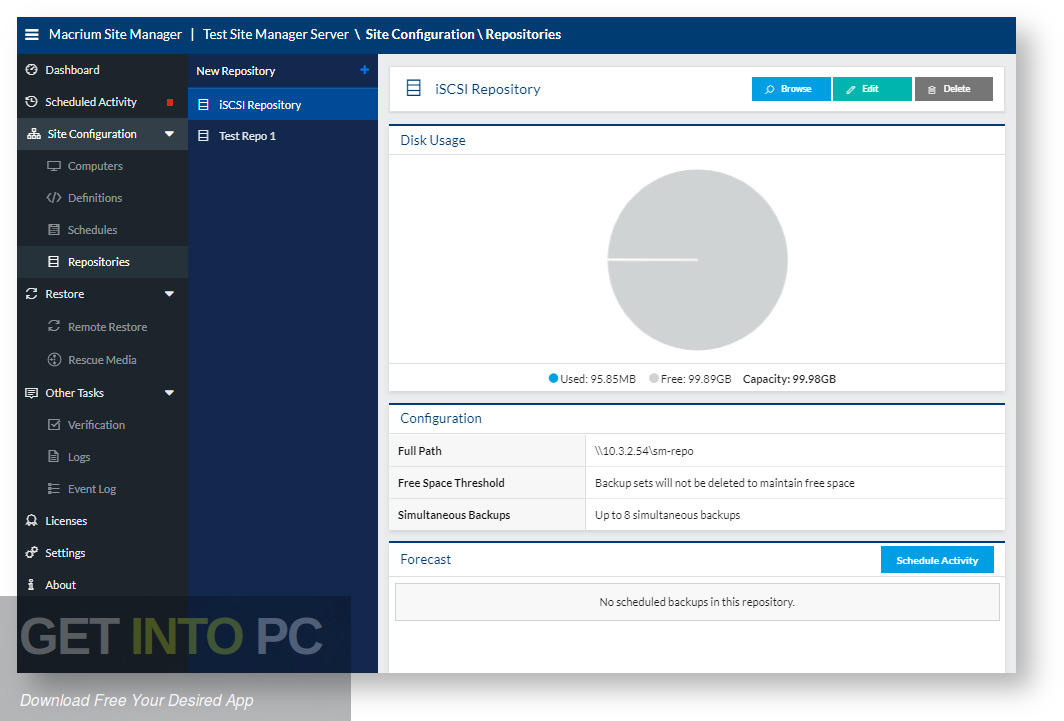1064x721 pixels.
Task: Click the red Scheduled Activity status indicator
Action: [x=170, y=102]
